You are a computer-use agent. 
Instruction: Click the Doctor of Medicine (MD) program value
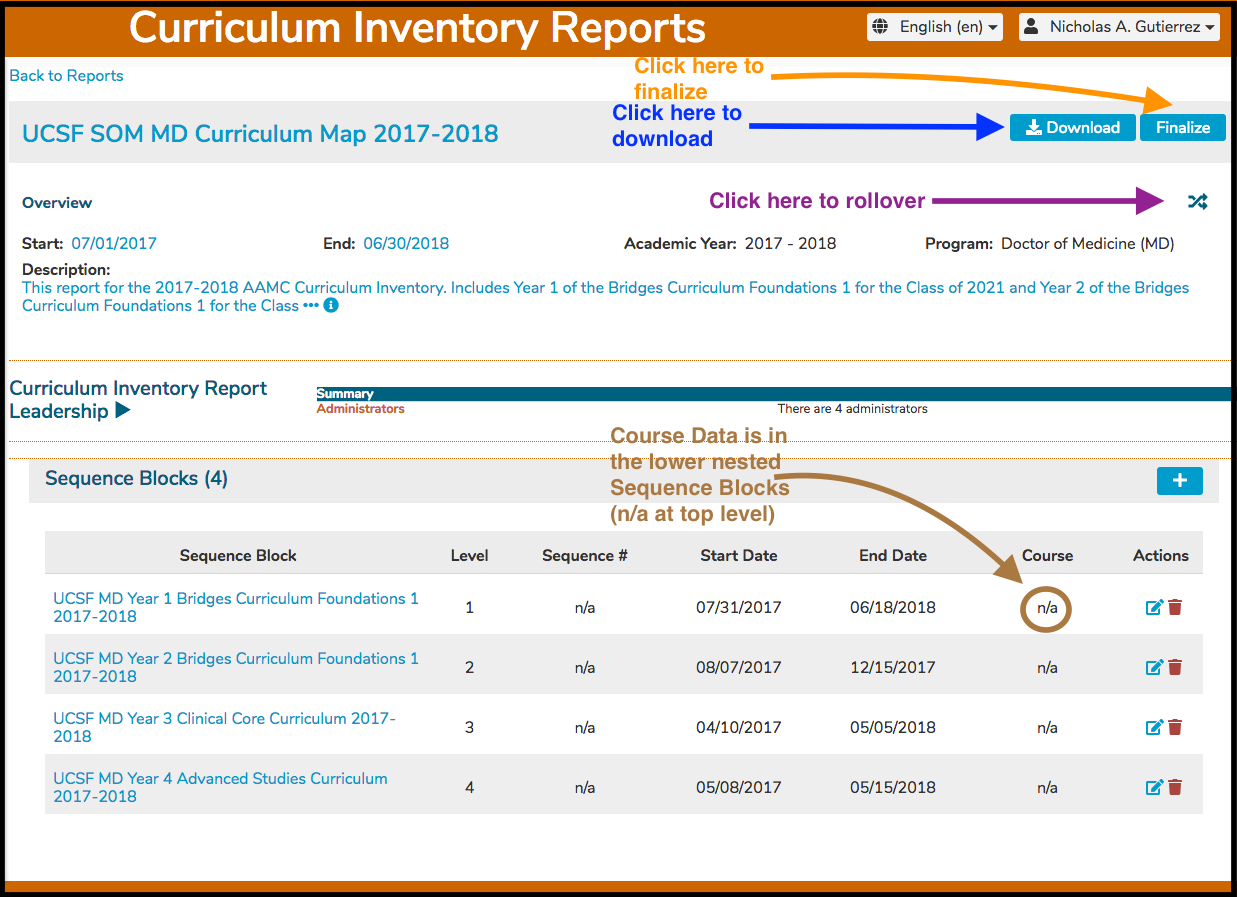[x=1088, y=243]
